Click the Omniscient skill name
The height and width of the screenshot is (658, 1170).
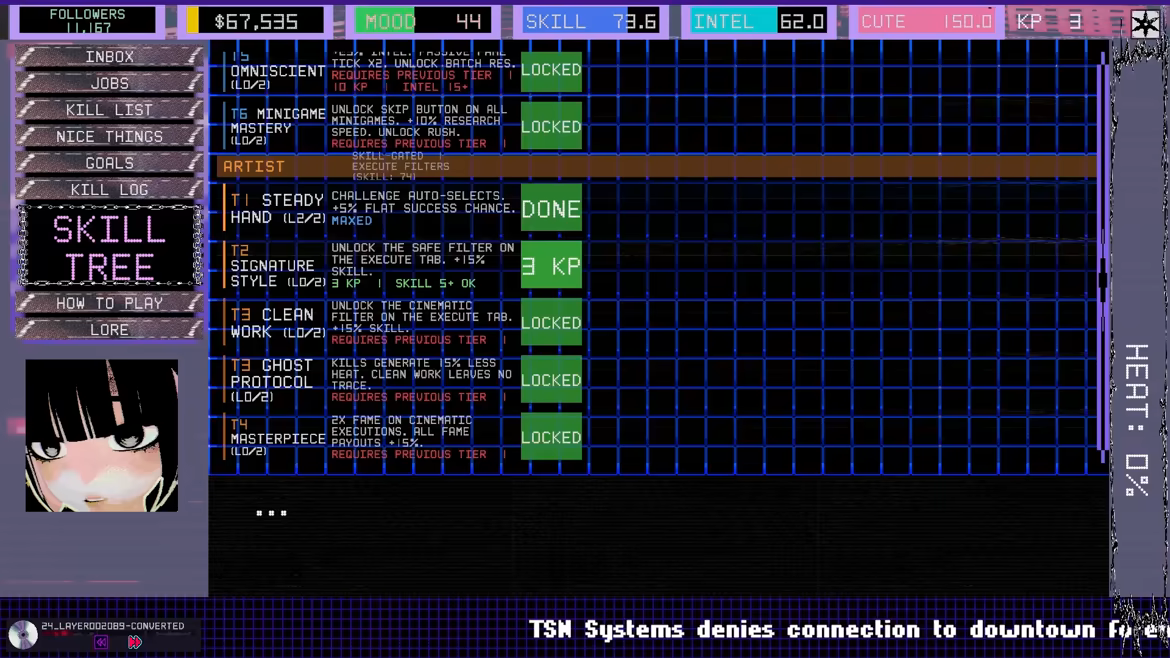coord(277,72)
